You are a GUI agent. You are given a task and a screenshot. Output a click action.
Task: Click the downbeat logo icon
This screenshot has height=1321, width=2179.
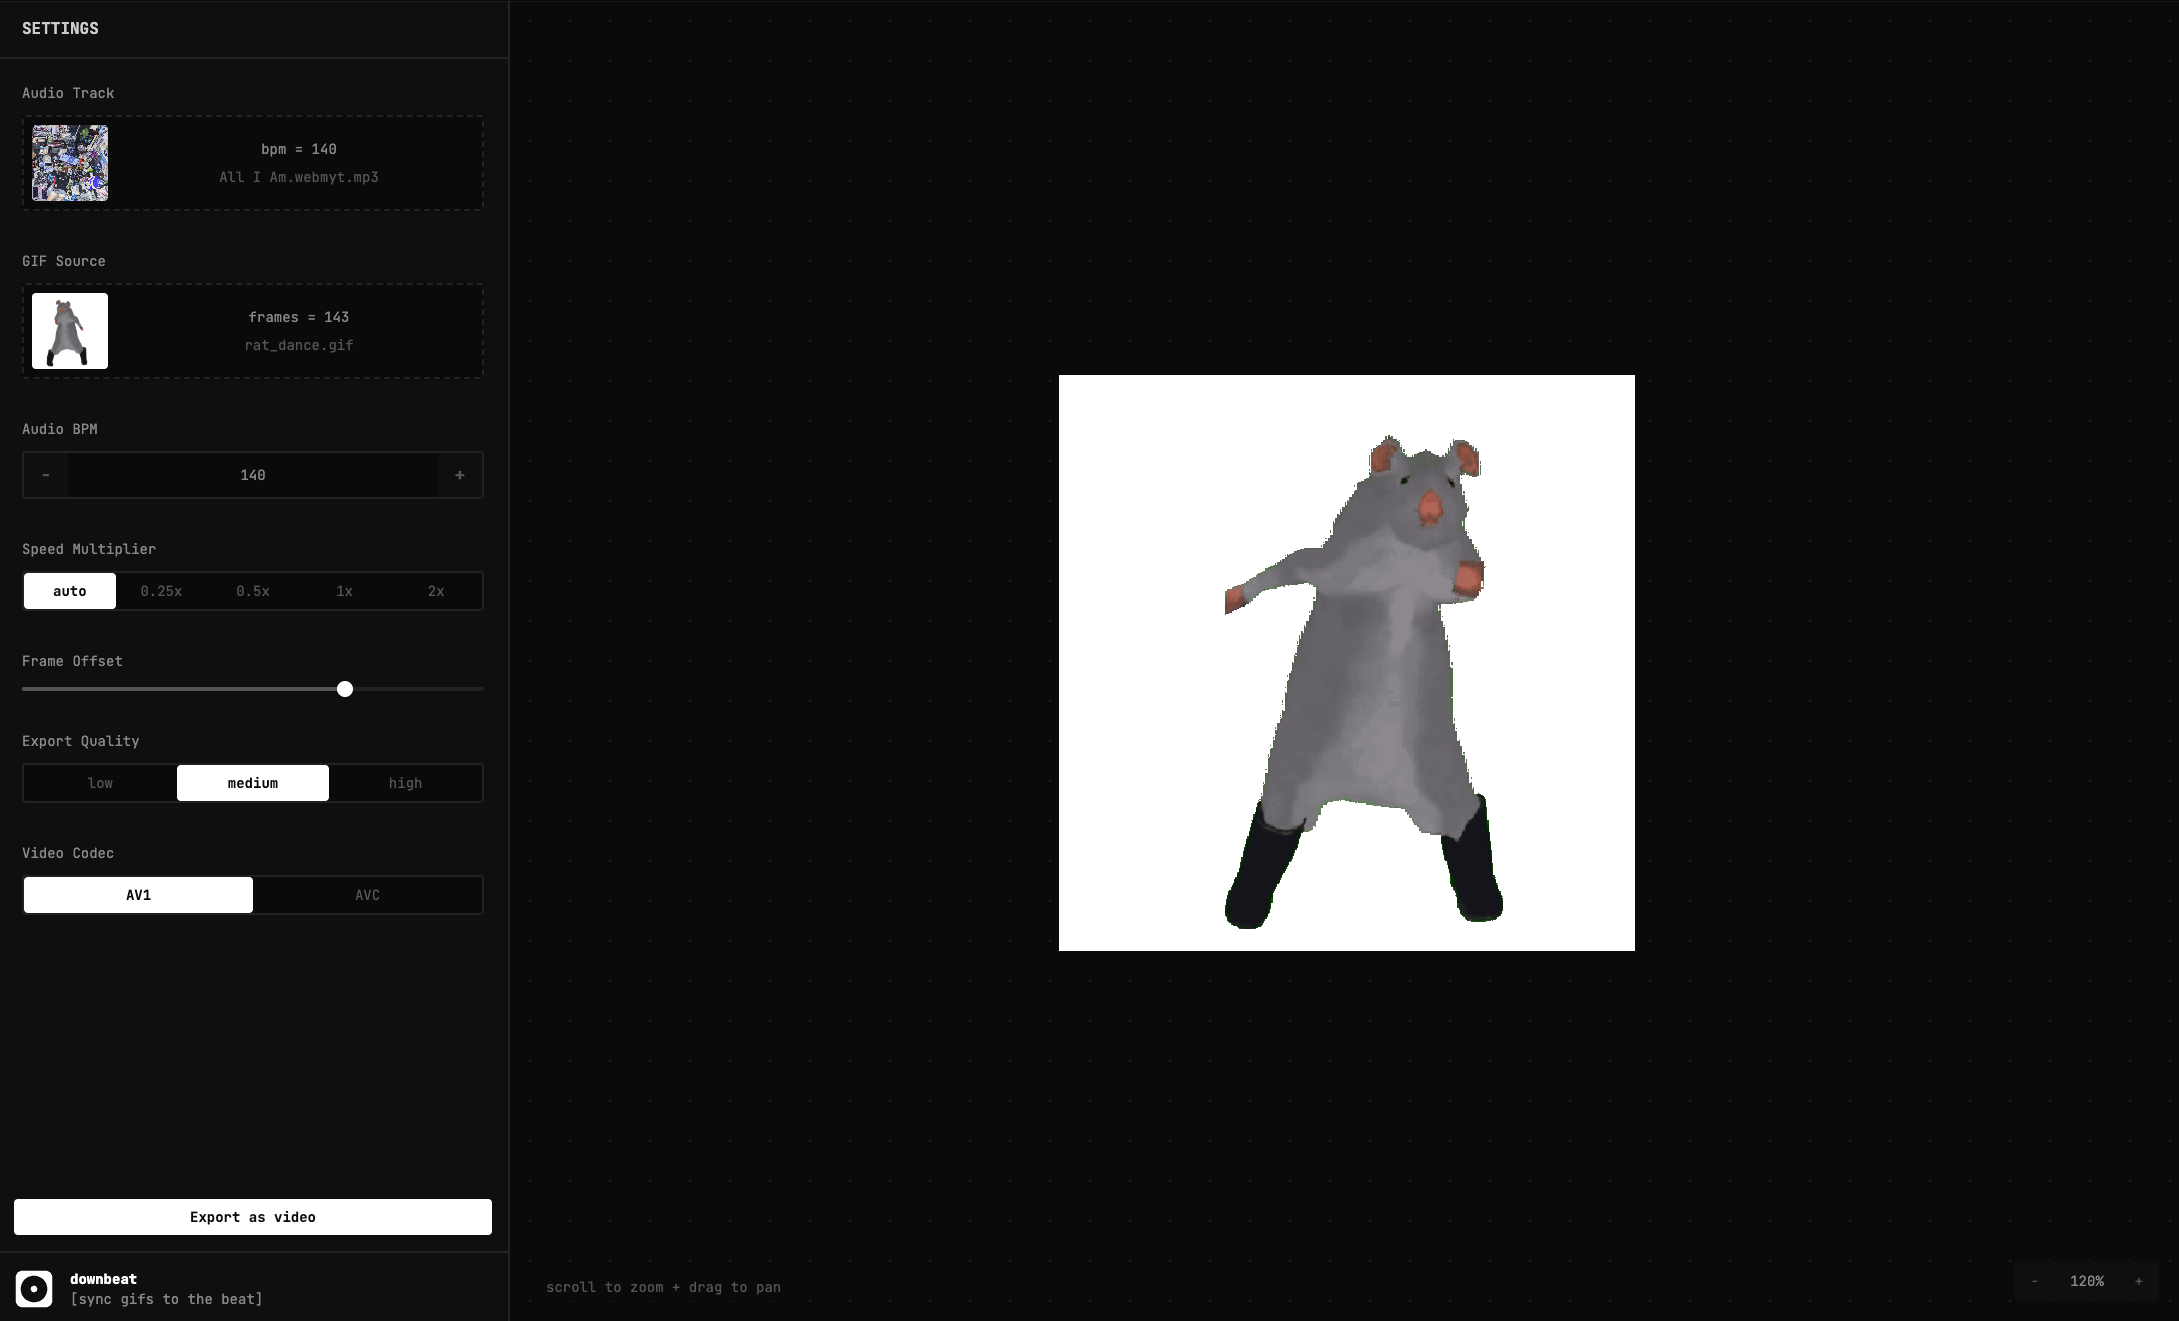tap(34, 1288)
